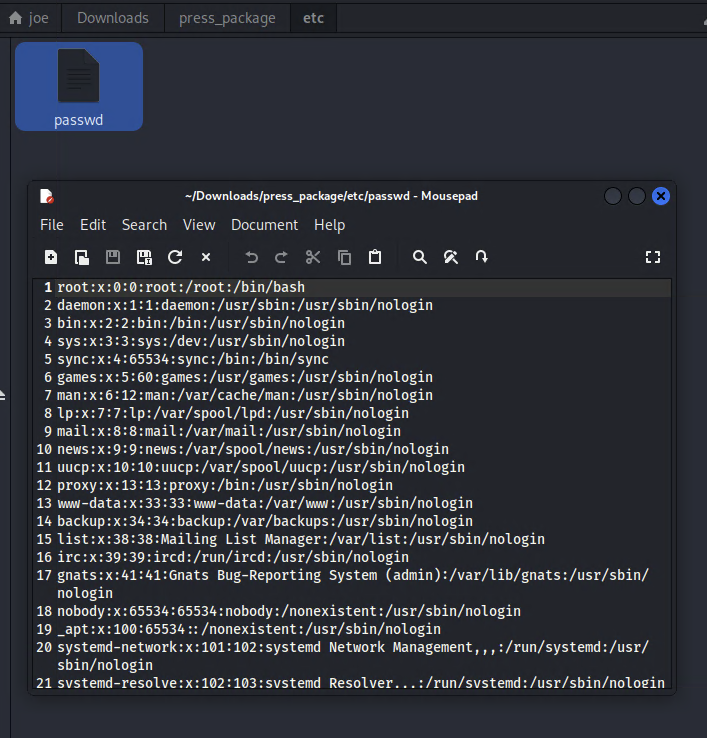707x738 pixels.
Task: Click the list Mailing List Manager line
Action: pos(301,539)
